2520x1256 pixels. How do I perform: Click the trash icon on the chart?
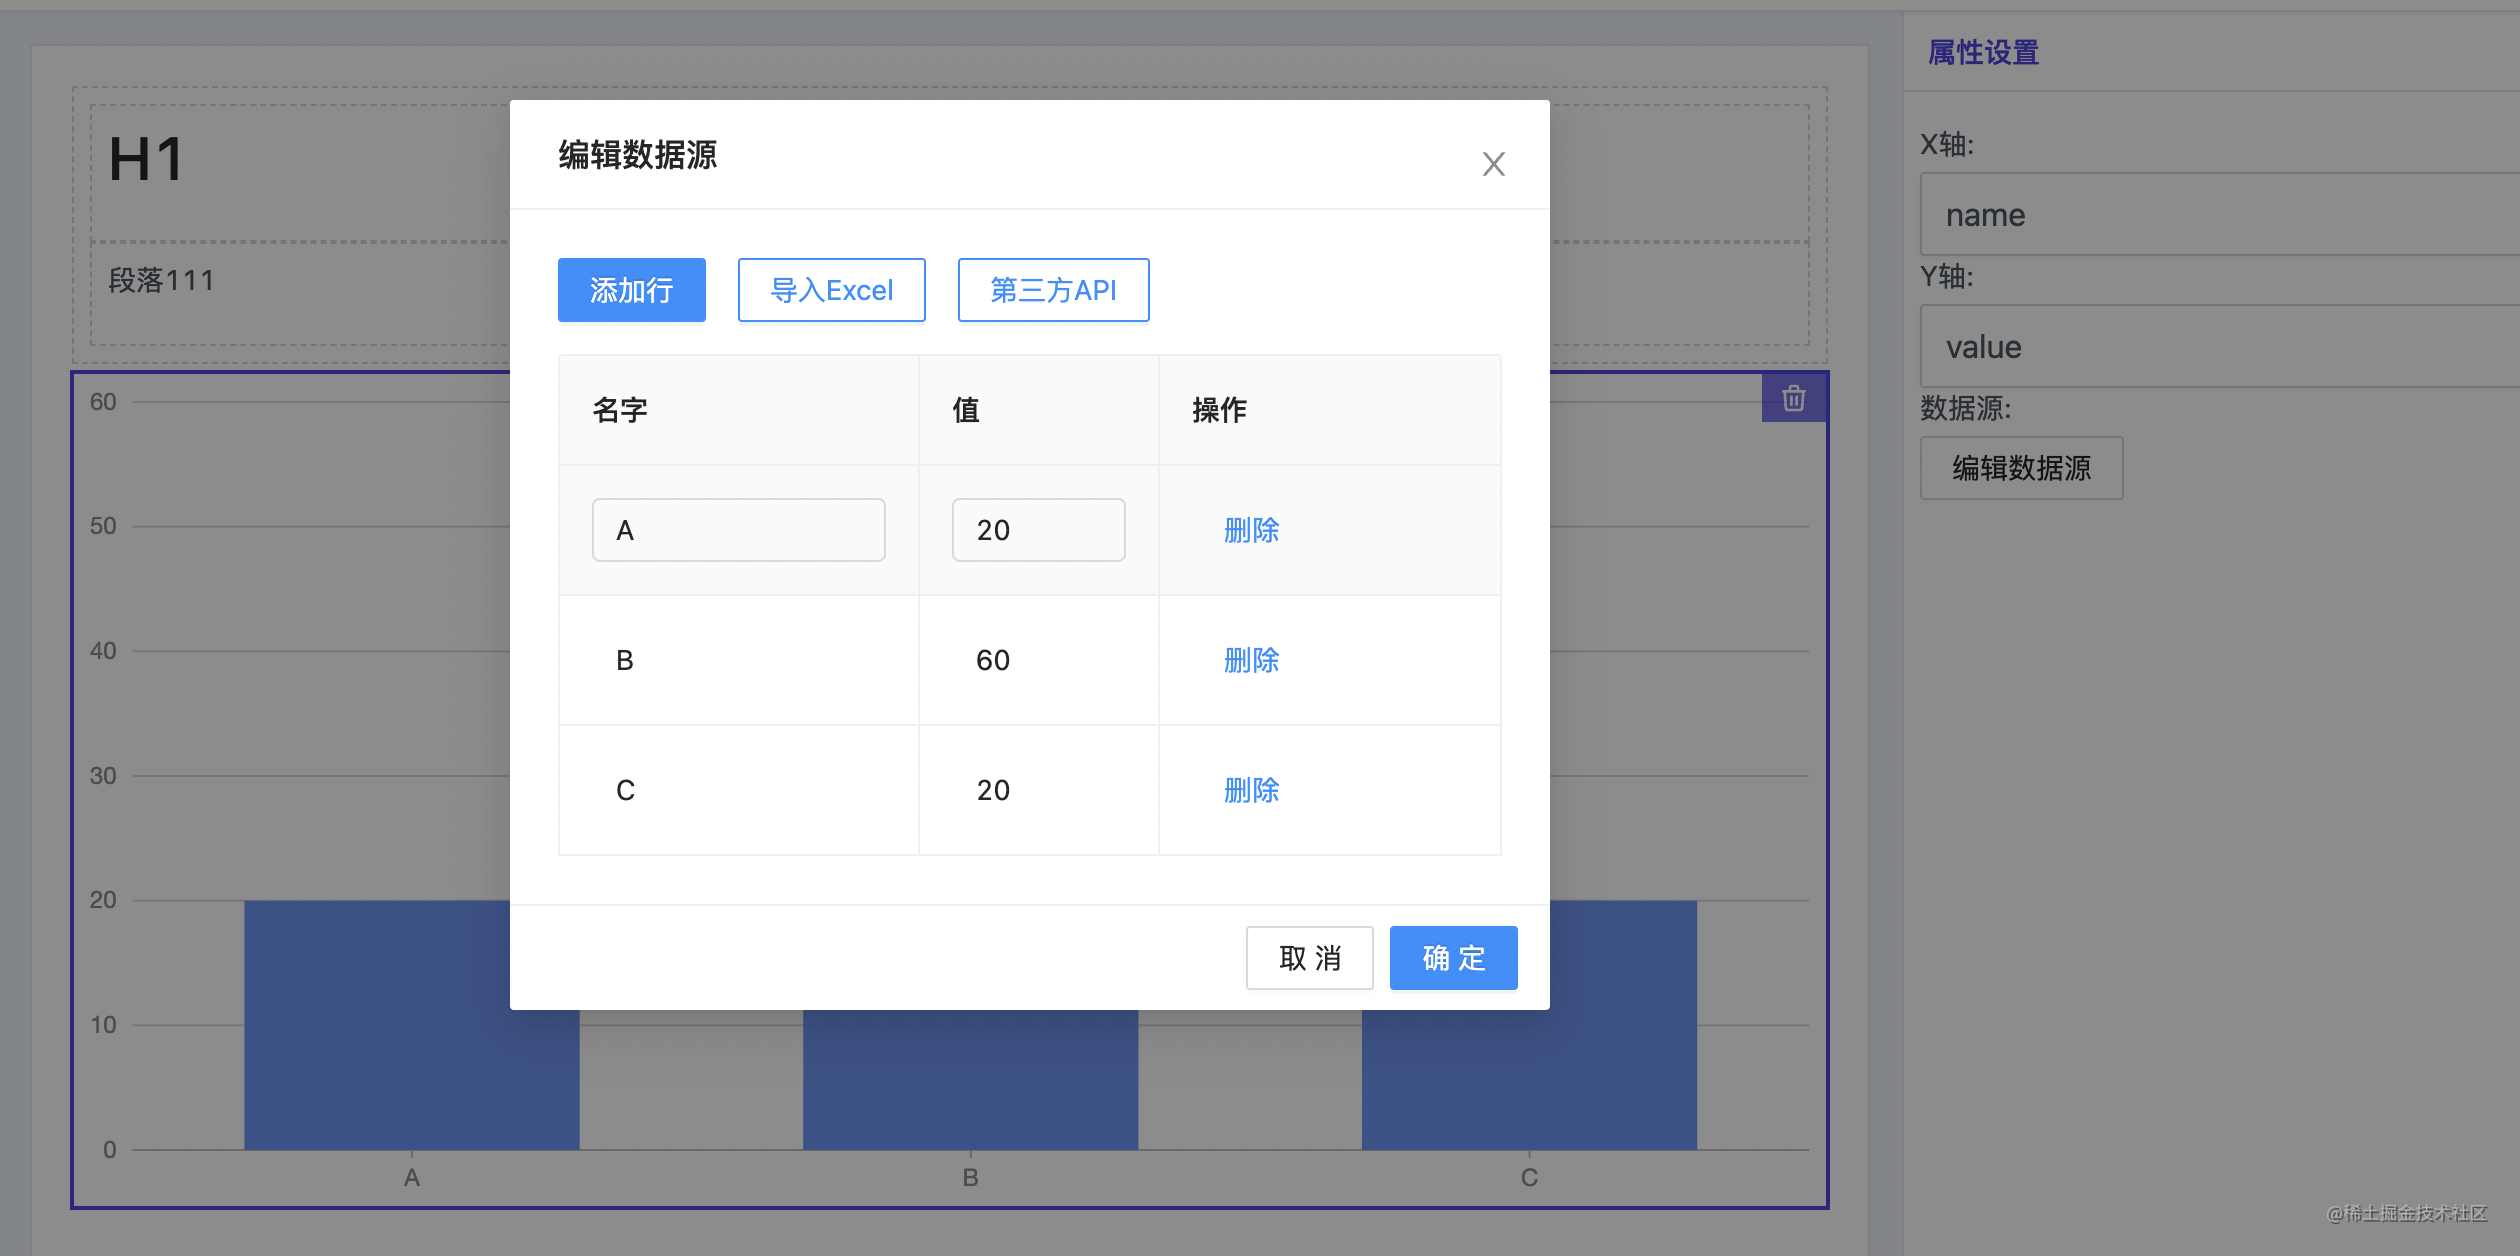click(1794, 398)
